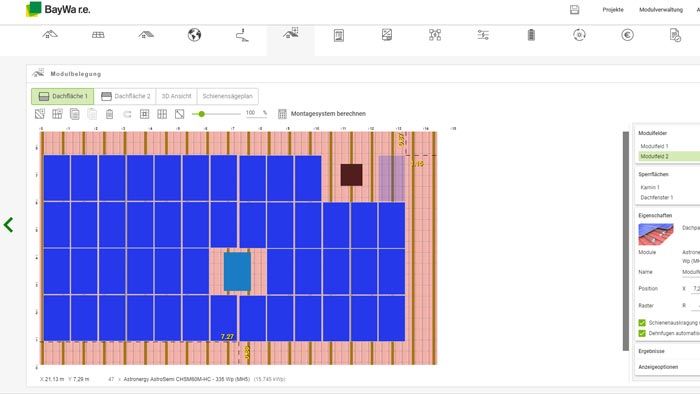Open the string wiring step icon
Viewport: 700px width, 394px height.
click(x=435, y=35)
